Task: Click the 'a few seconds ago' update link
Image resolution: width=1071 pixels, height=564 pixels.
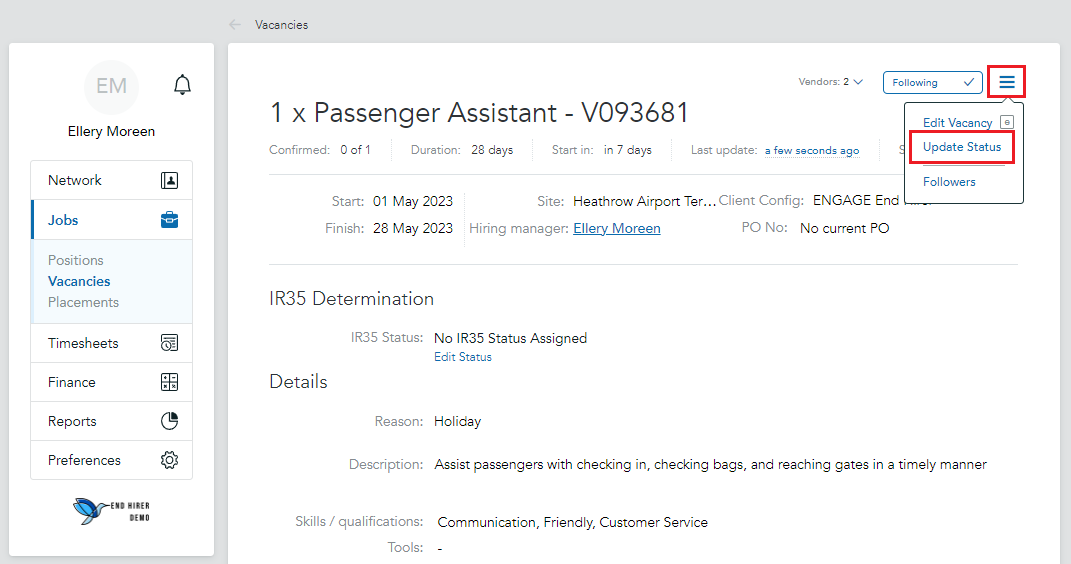Action: click(x=812, y=151)
